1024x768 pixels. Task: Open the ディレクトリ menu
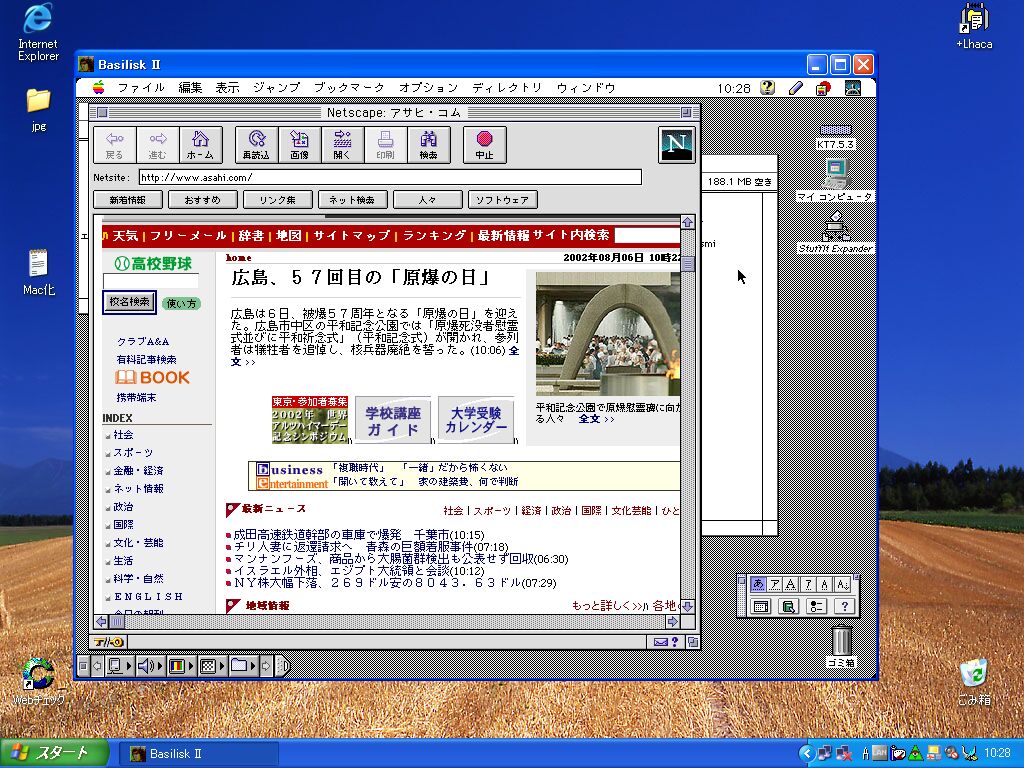(507, 88)
